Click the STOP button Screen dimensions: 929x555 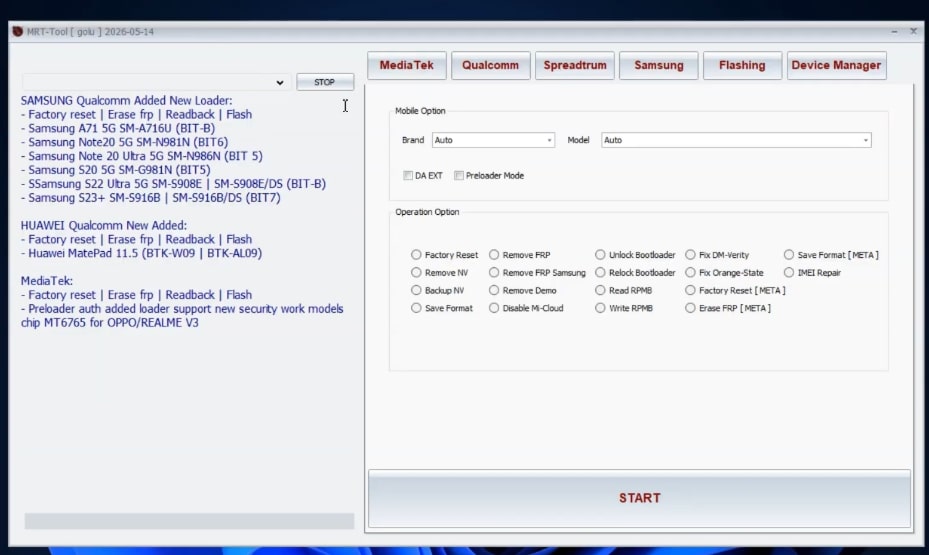tap(325, 82)
